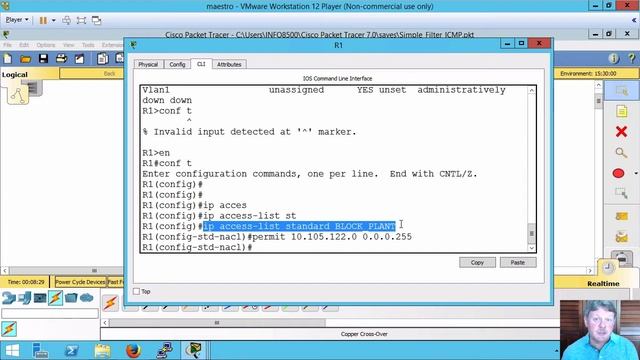Select the red X Delete tool
Screen dimensions: 640x360
click(x=621, y=131)
